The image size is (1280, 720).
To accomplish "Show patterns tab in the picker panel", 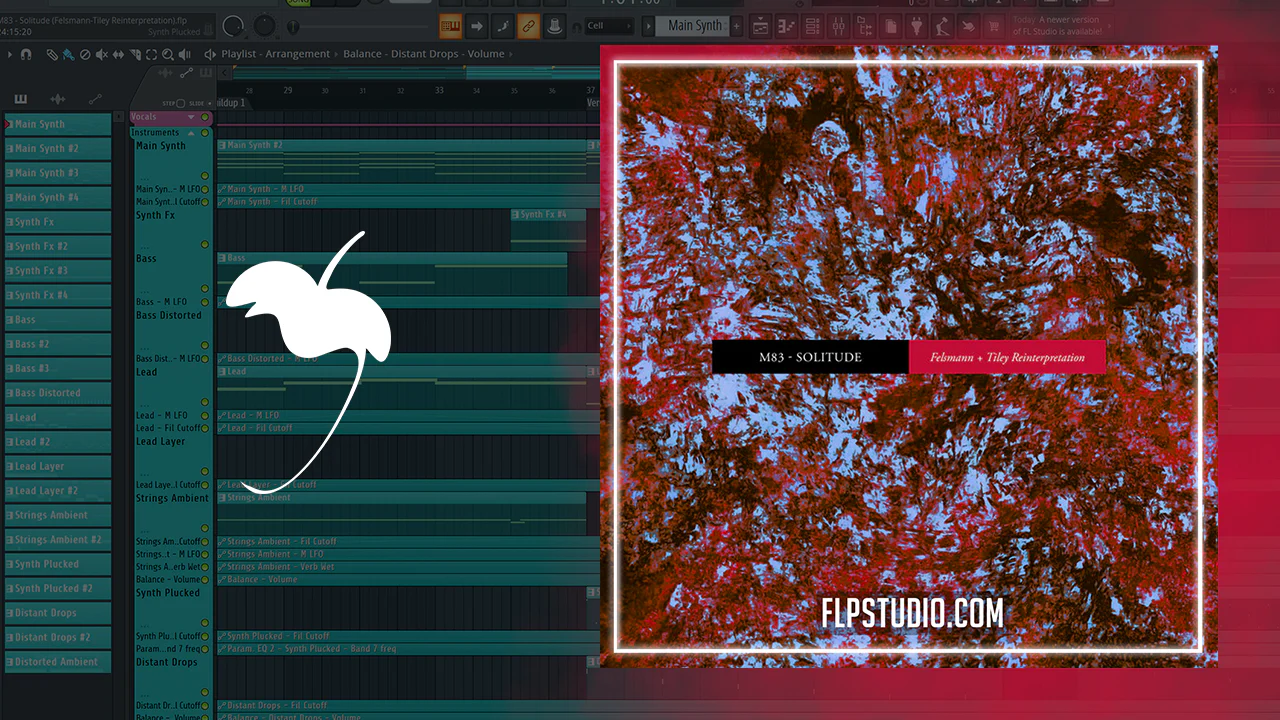I will [x=21, y=99].
